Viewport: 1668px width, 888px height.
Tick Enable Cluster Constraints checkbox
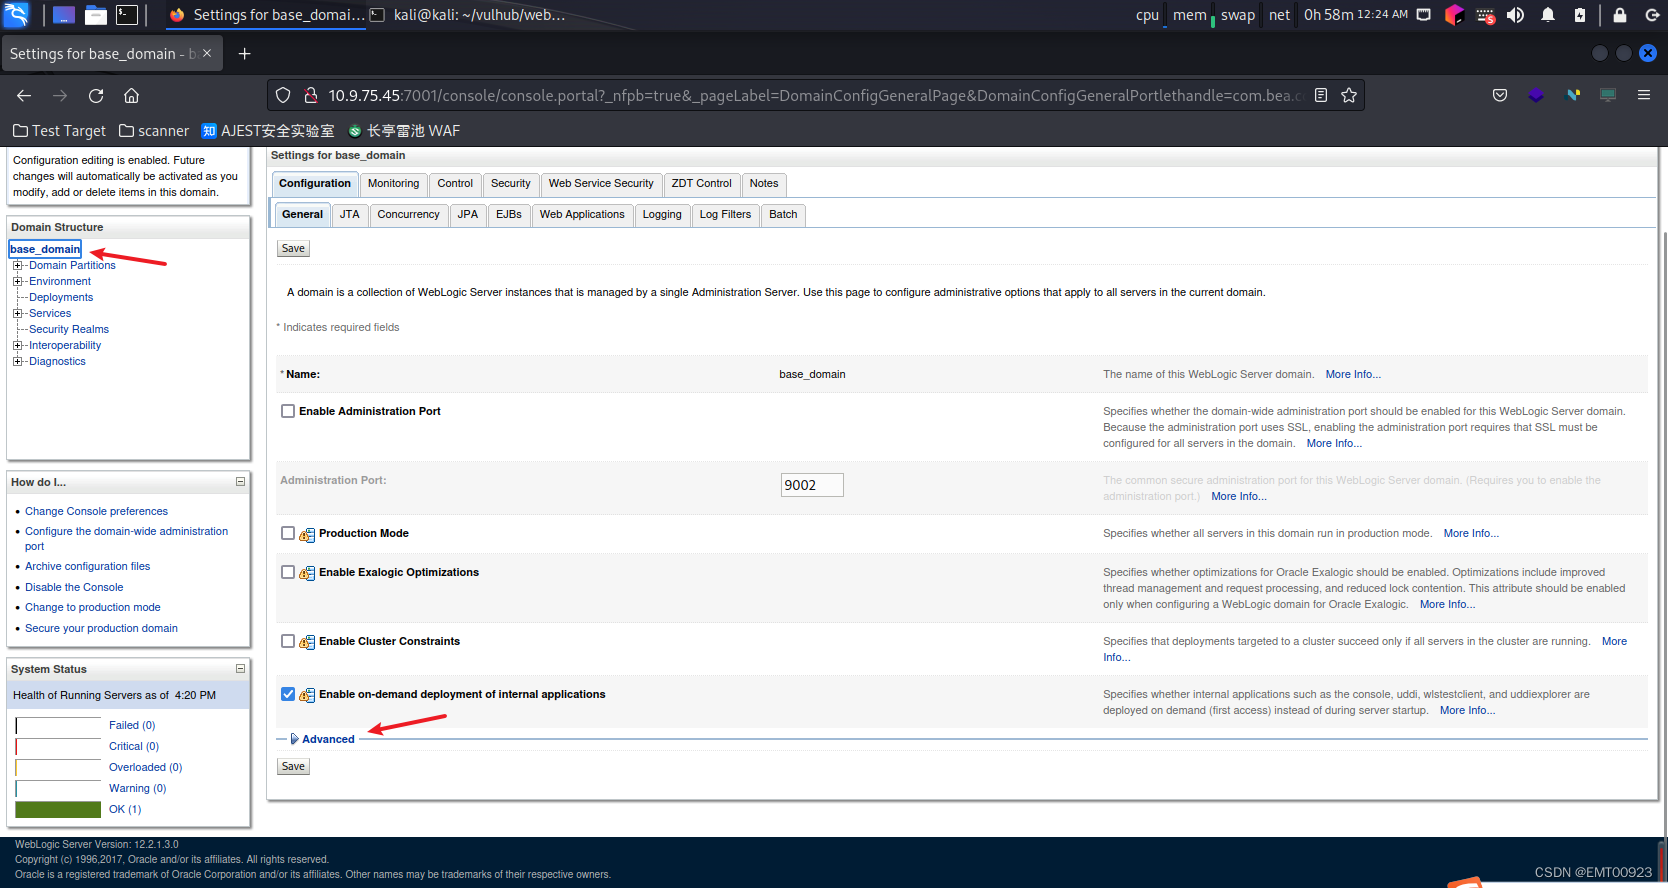(288, 641)
